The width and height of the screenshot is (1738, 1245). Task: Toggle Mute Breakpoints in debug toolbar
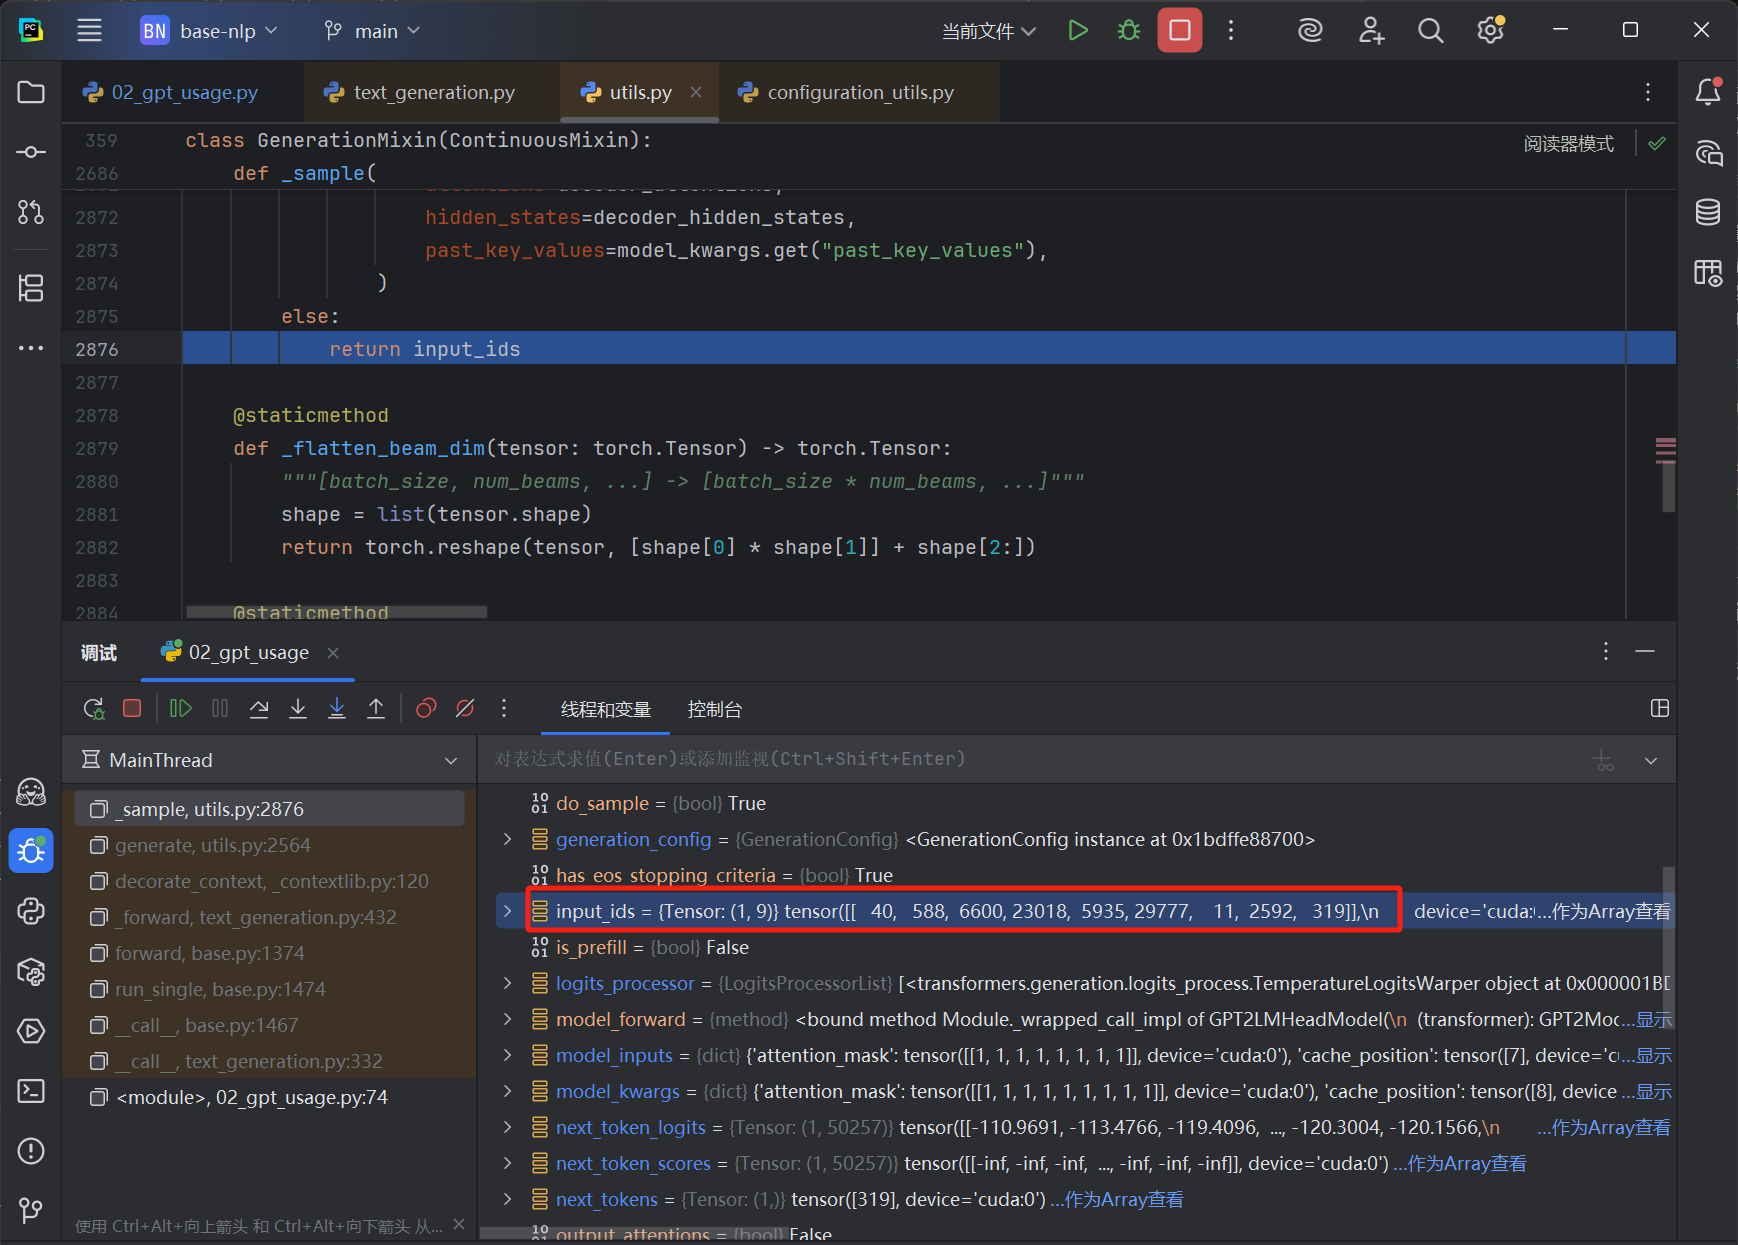[465, 709]
